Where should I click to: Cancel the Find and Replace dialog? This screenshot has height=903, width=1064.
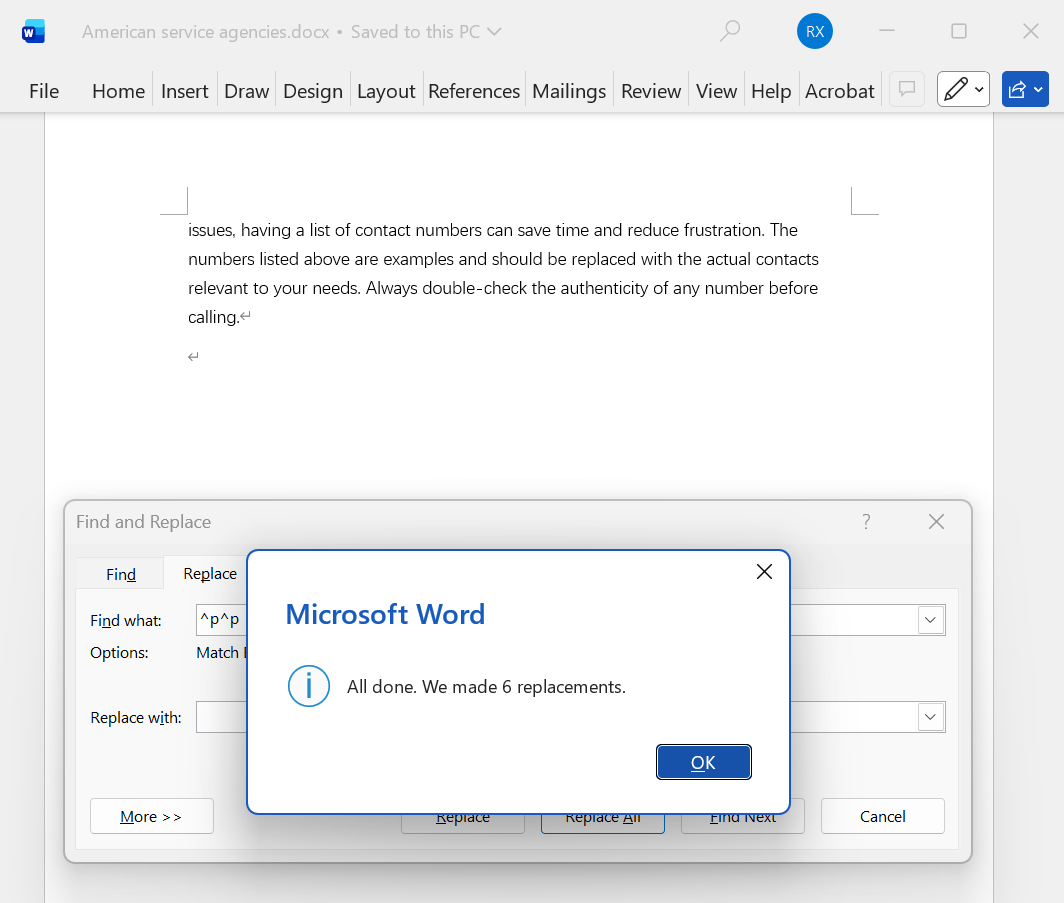click(x=882, y=816)
